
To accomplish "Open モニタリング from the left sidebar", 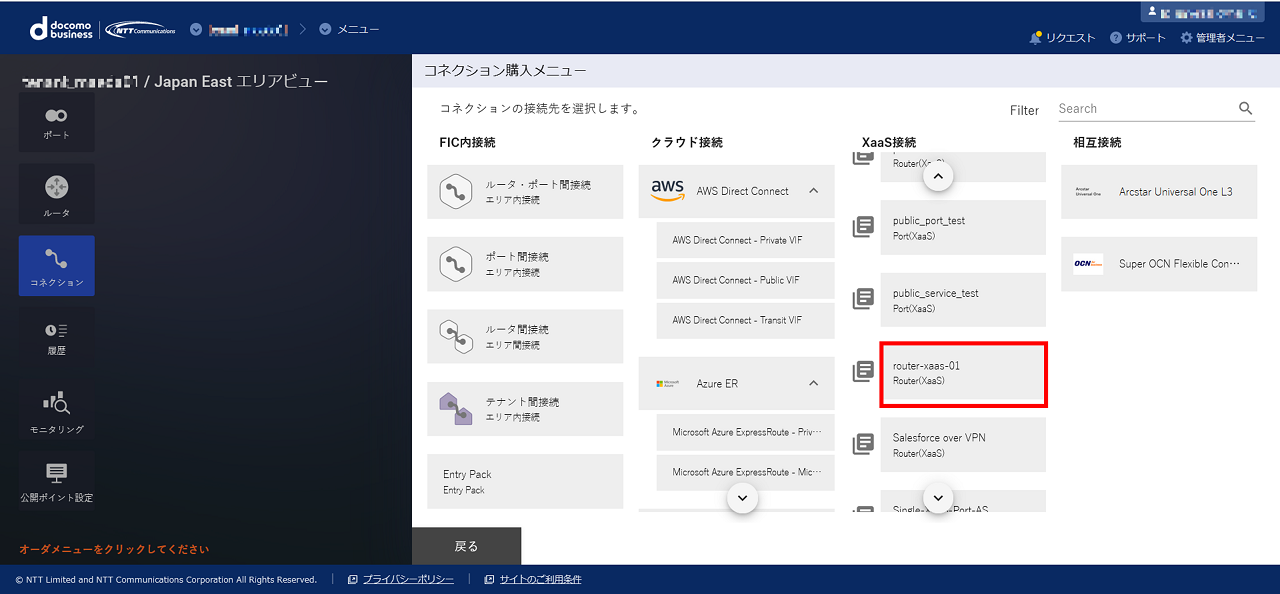I will point(56,410).
